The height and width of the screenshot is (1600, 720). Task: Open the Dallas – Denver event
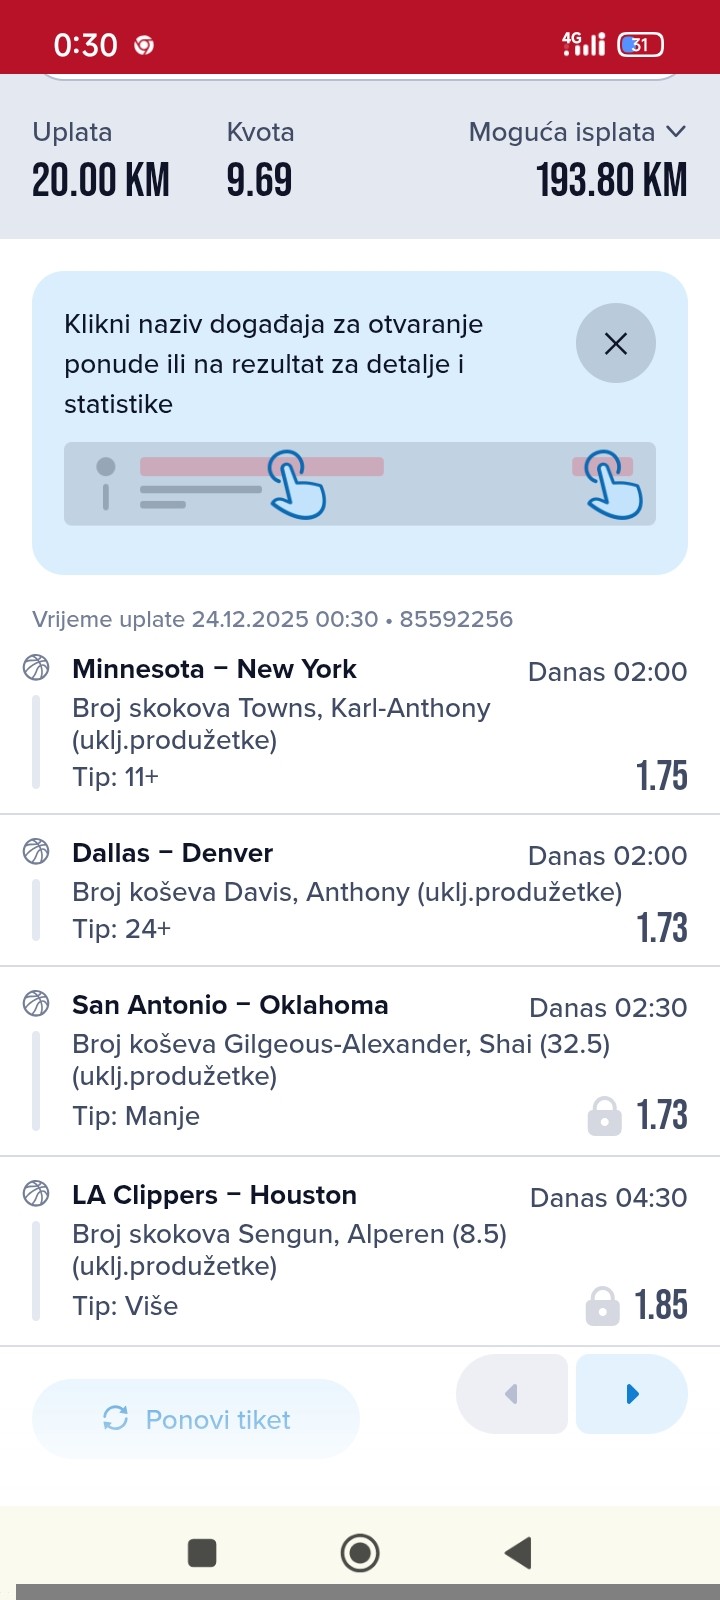172,853
